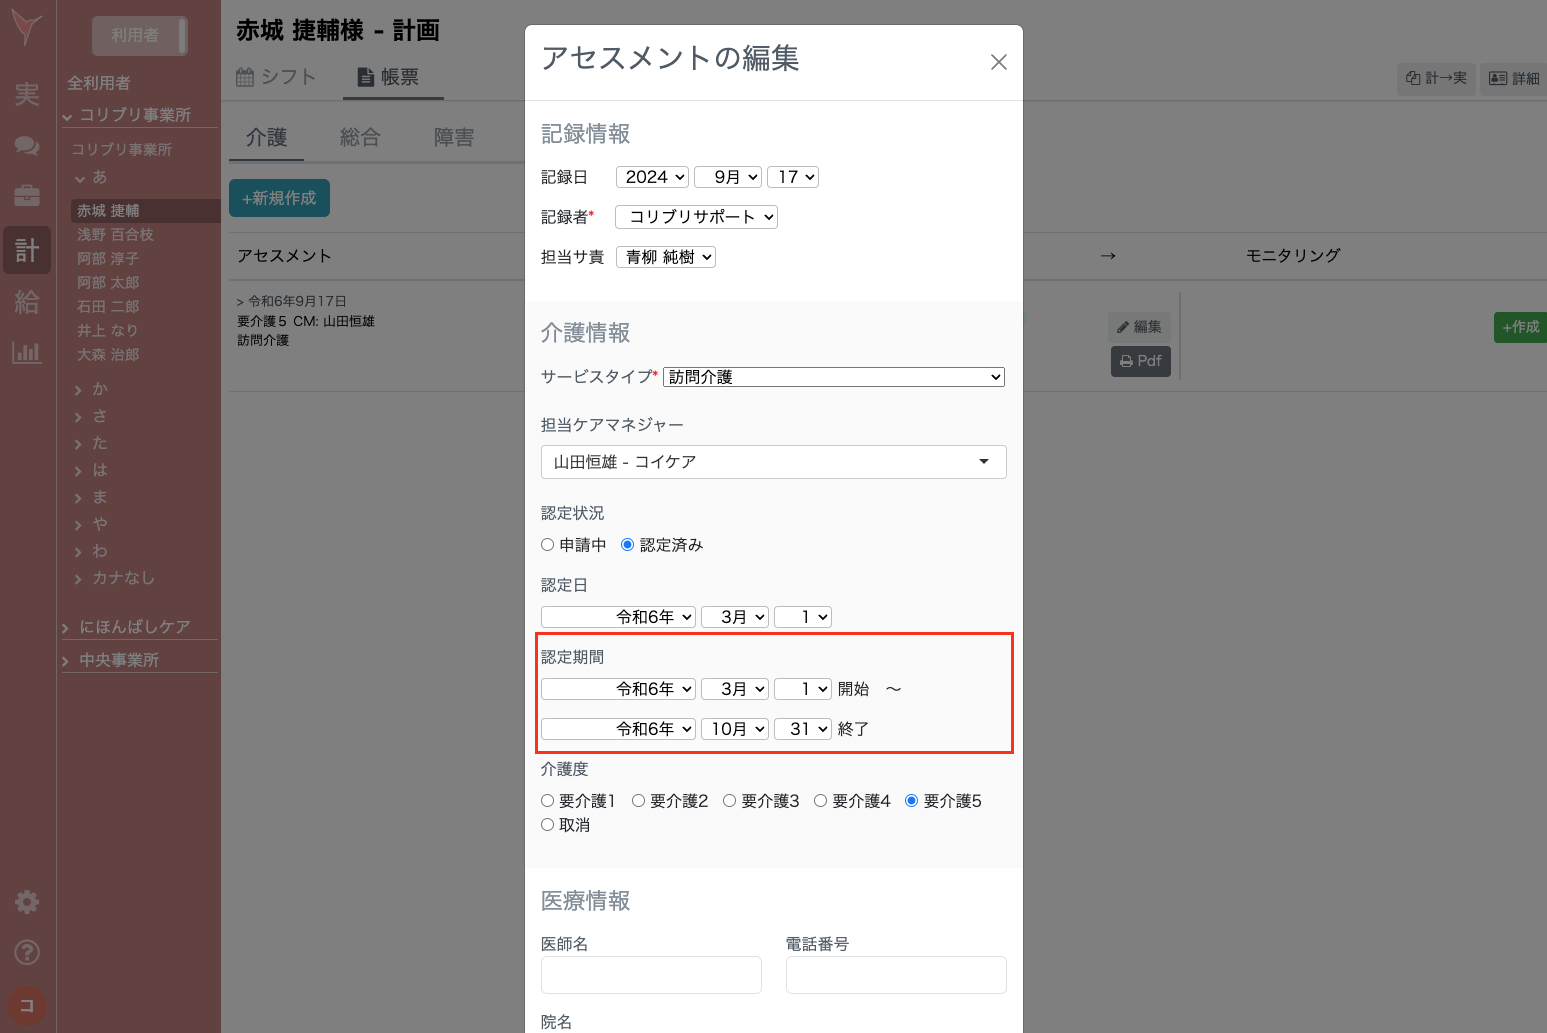Viewport: 1547px width, 1033px height.
Task: Click the 編集 pencil icon on the assessment row
Action: (x=1140, y=326)
